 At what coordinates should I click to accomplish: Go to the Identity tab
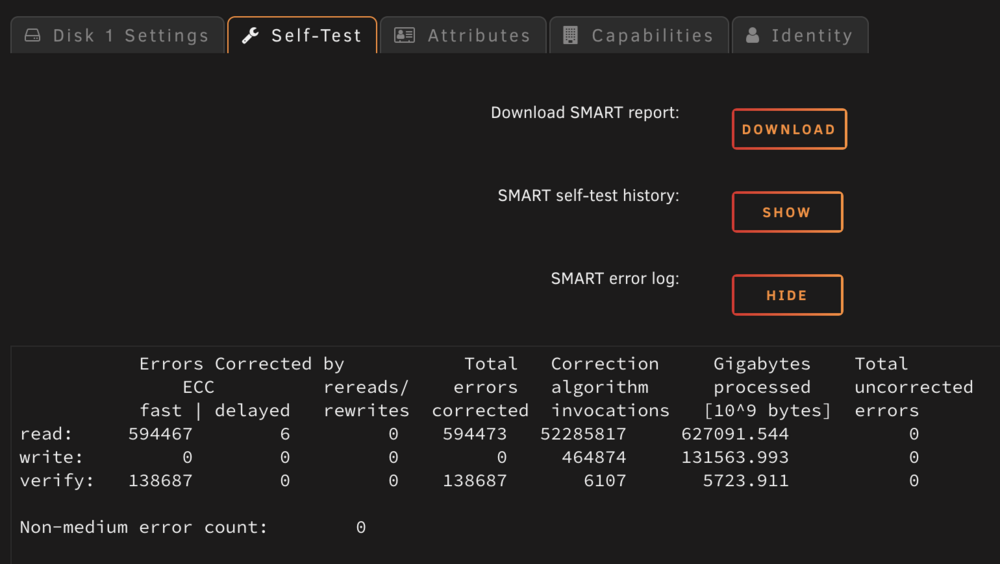click(800, 35)
